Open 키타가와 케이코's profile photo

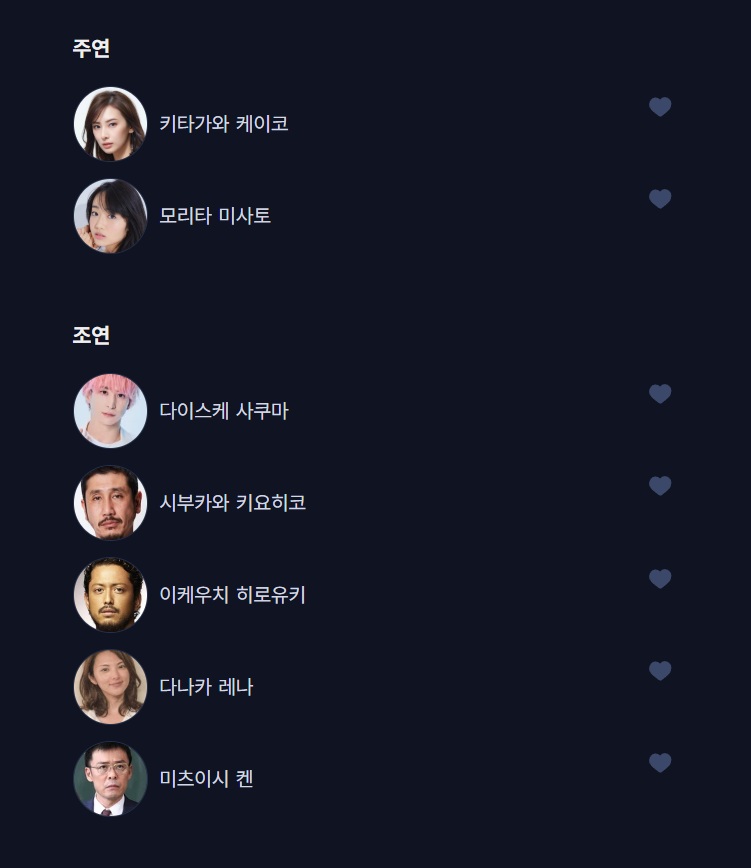[110, 124]
